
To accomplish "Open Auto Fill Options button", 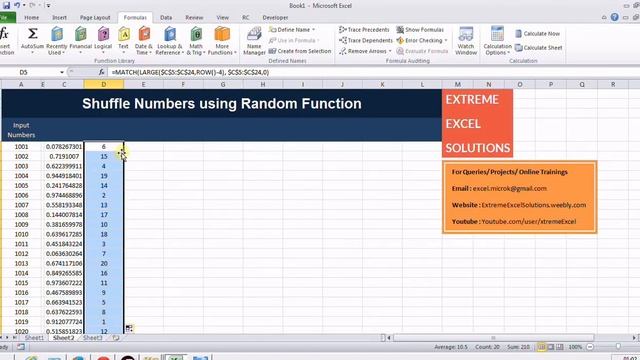I will click(x=129, y=328).
